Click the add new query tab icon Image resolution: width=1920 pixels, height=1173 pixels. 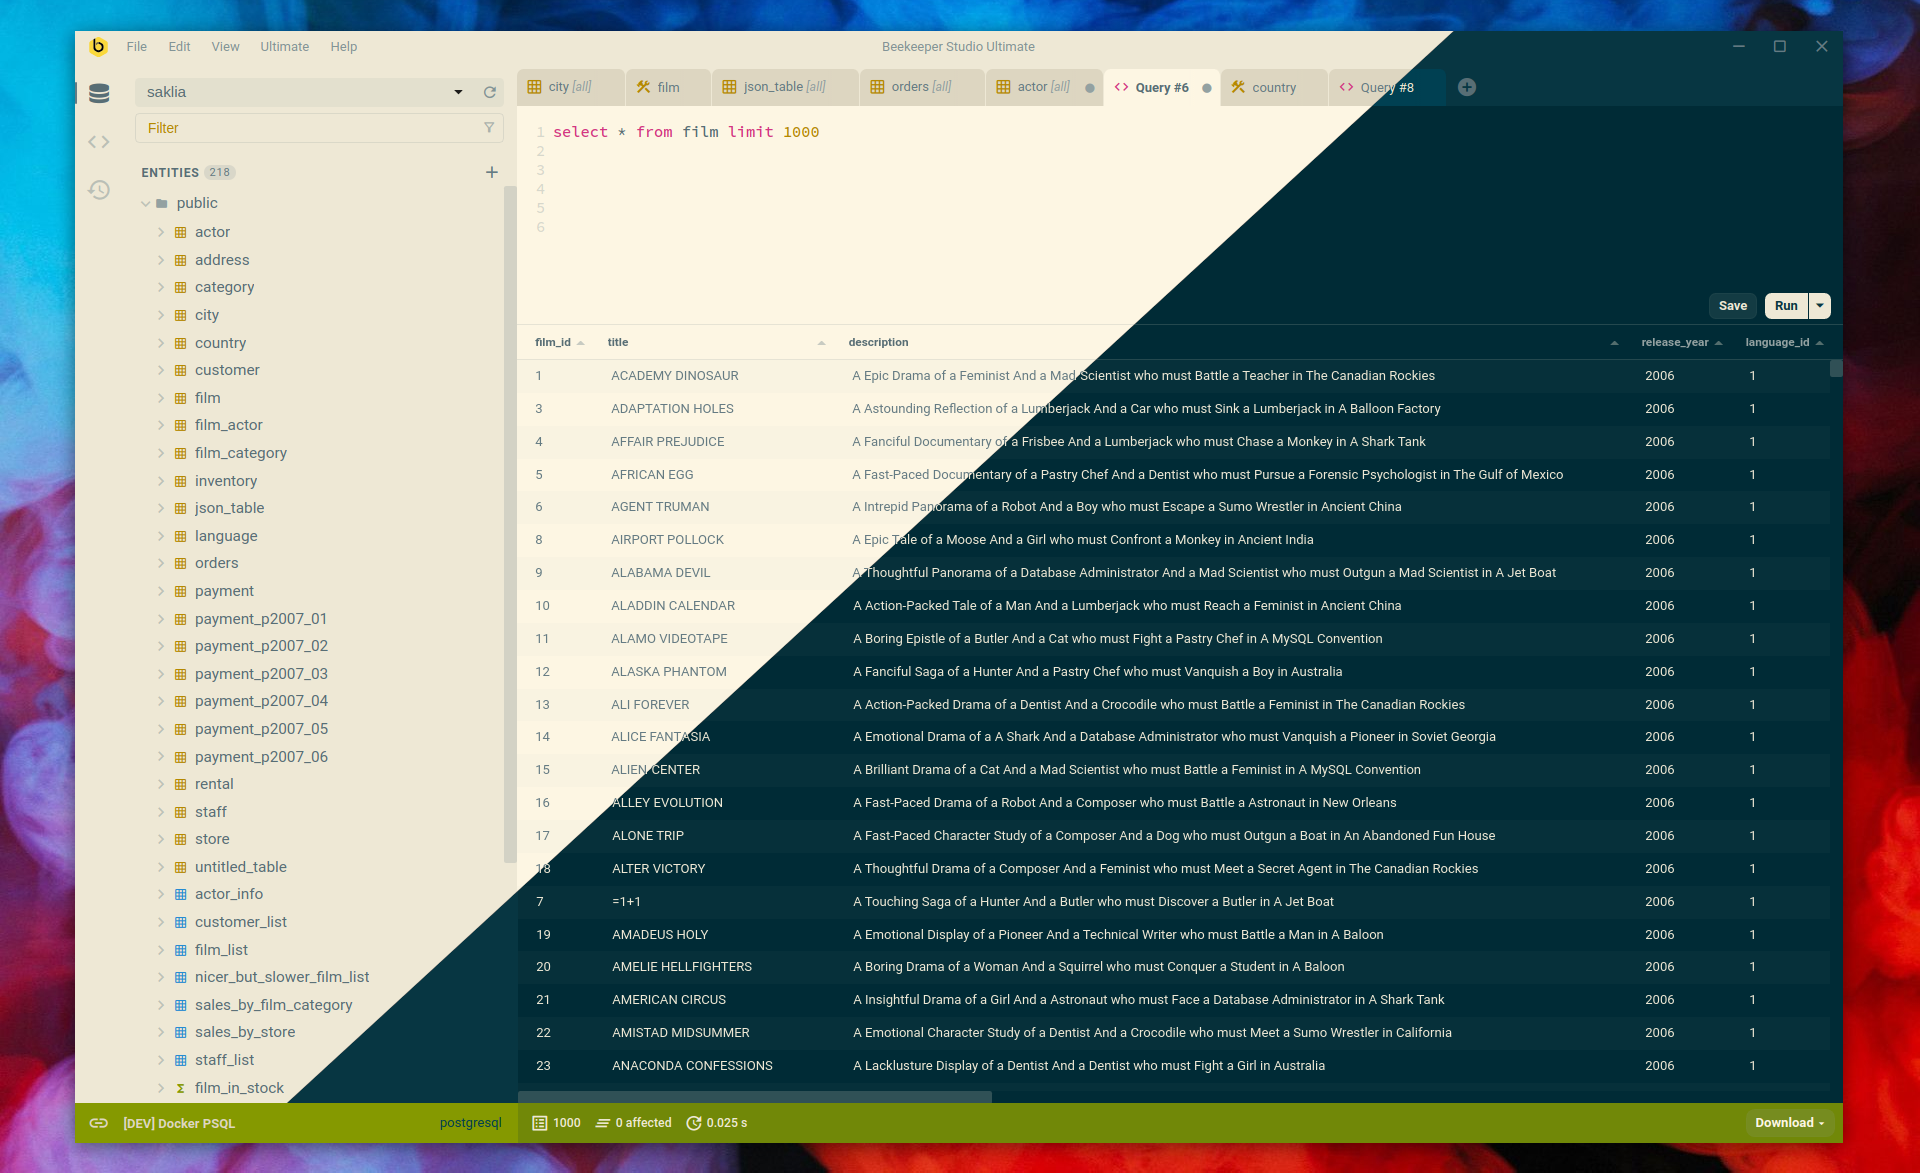1466,86
